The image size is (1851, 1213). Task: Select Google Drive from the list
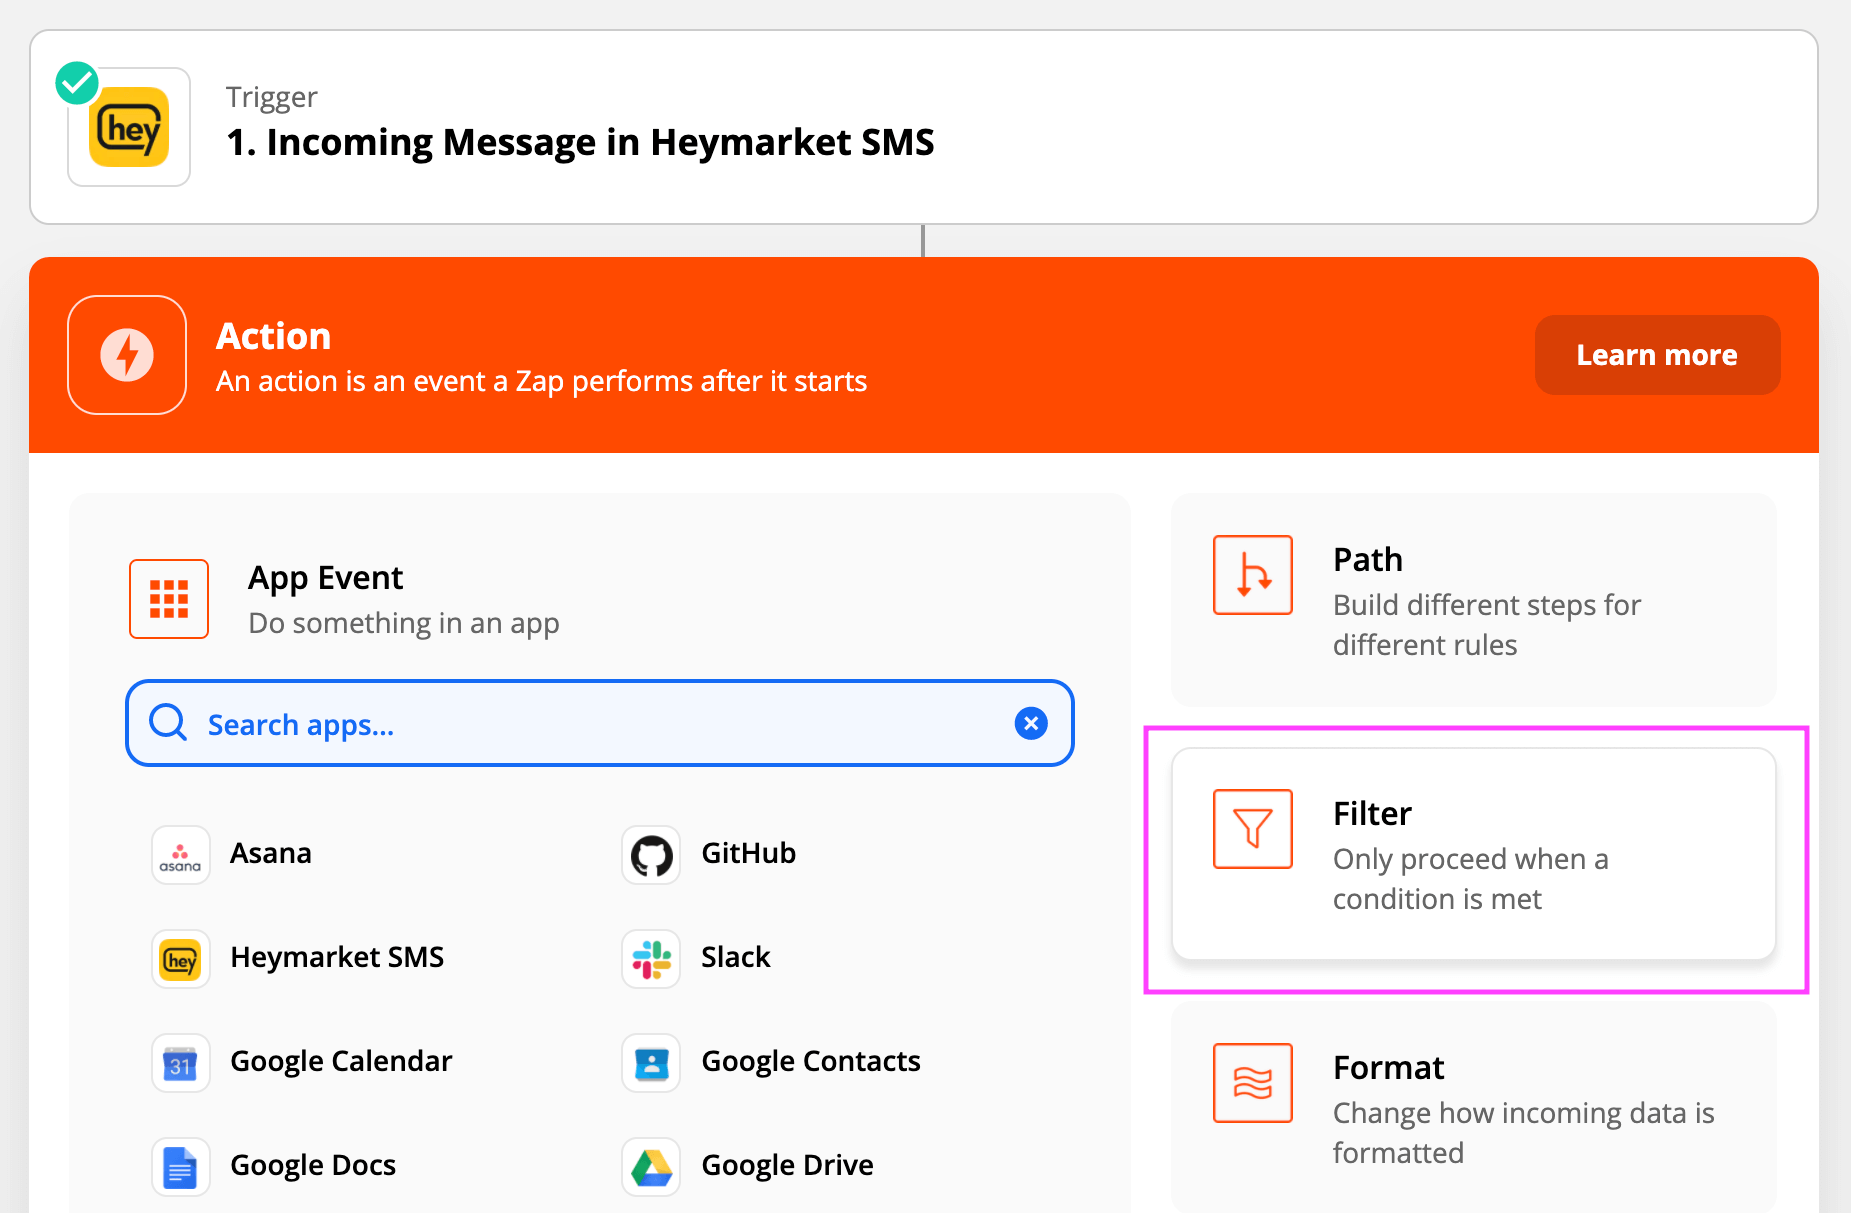(x=787, y=1165)
